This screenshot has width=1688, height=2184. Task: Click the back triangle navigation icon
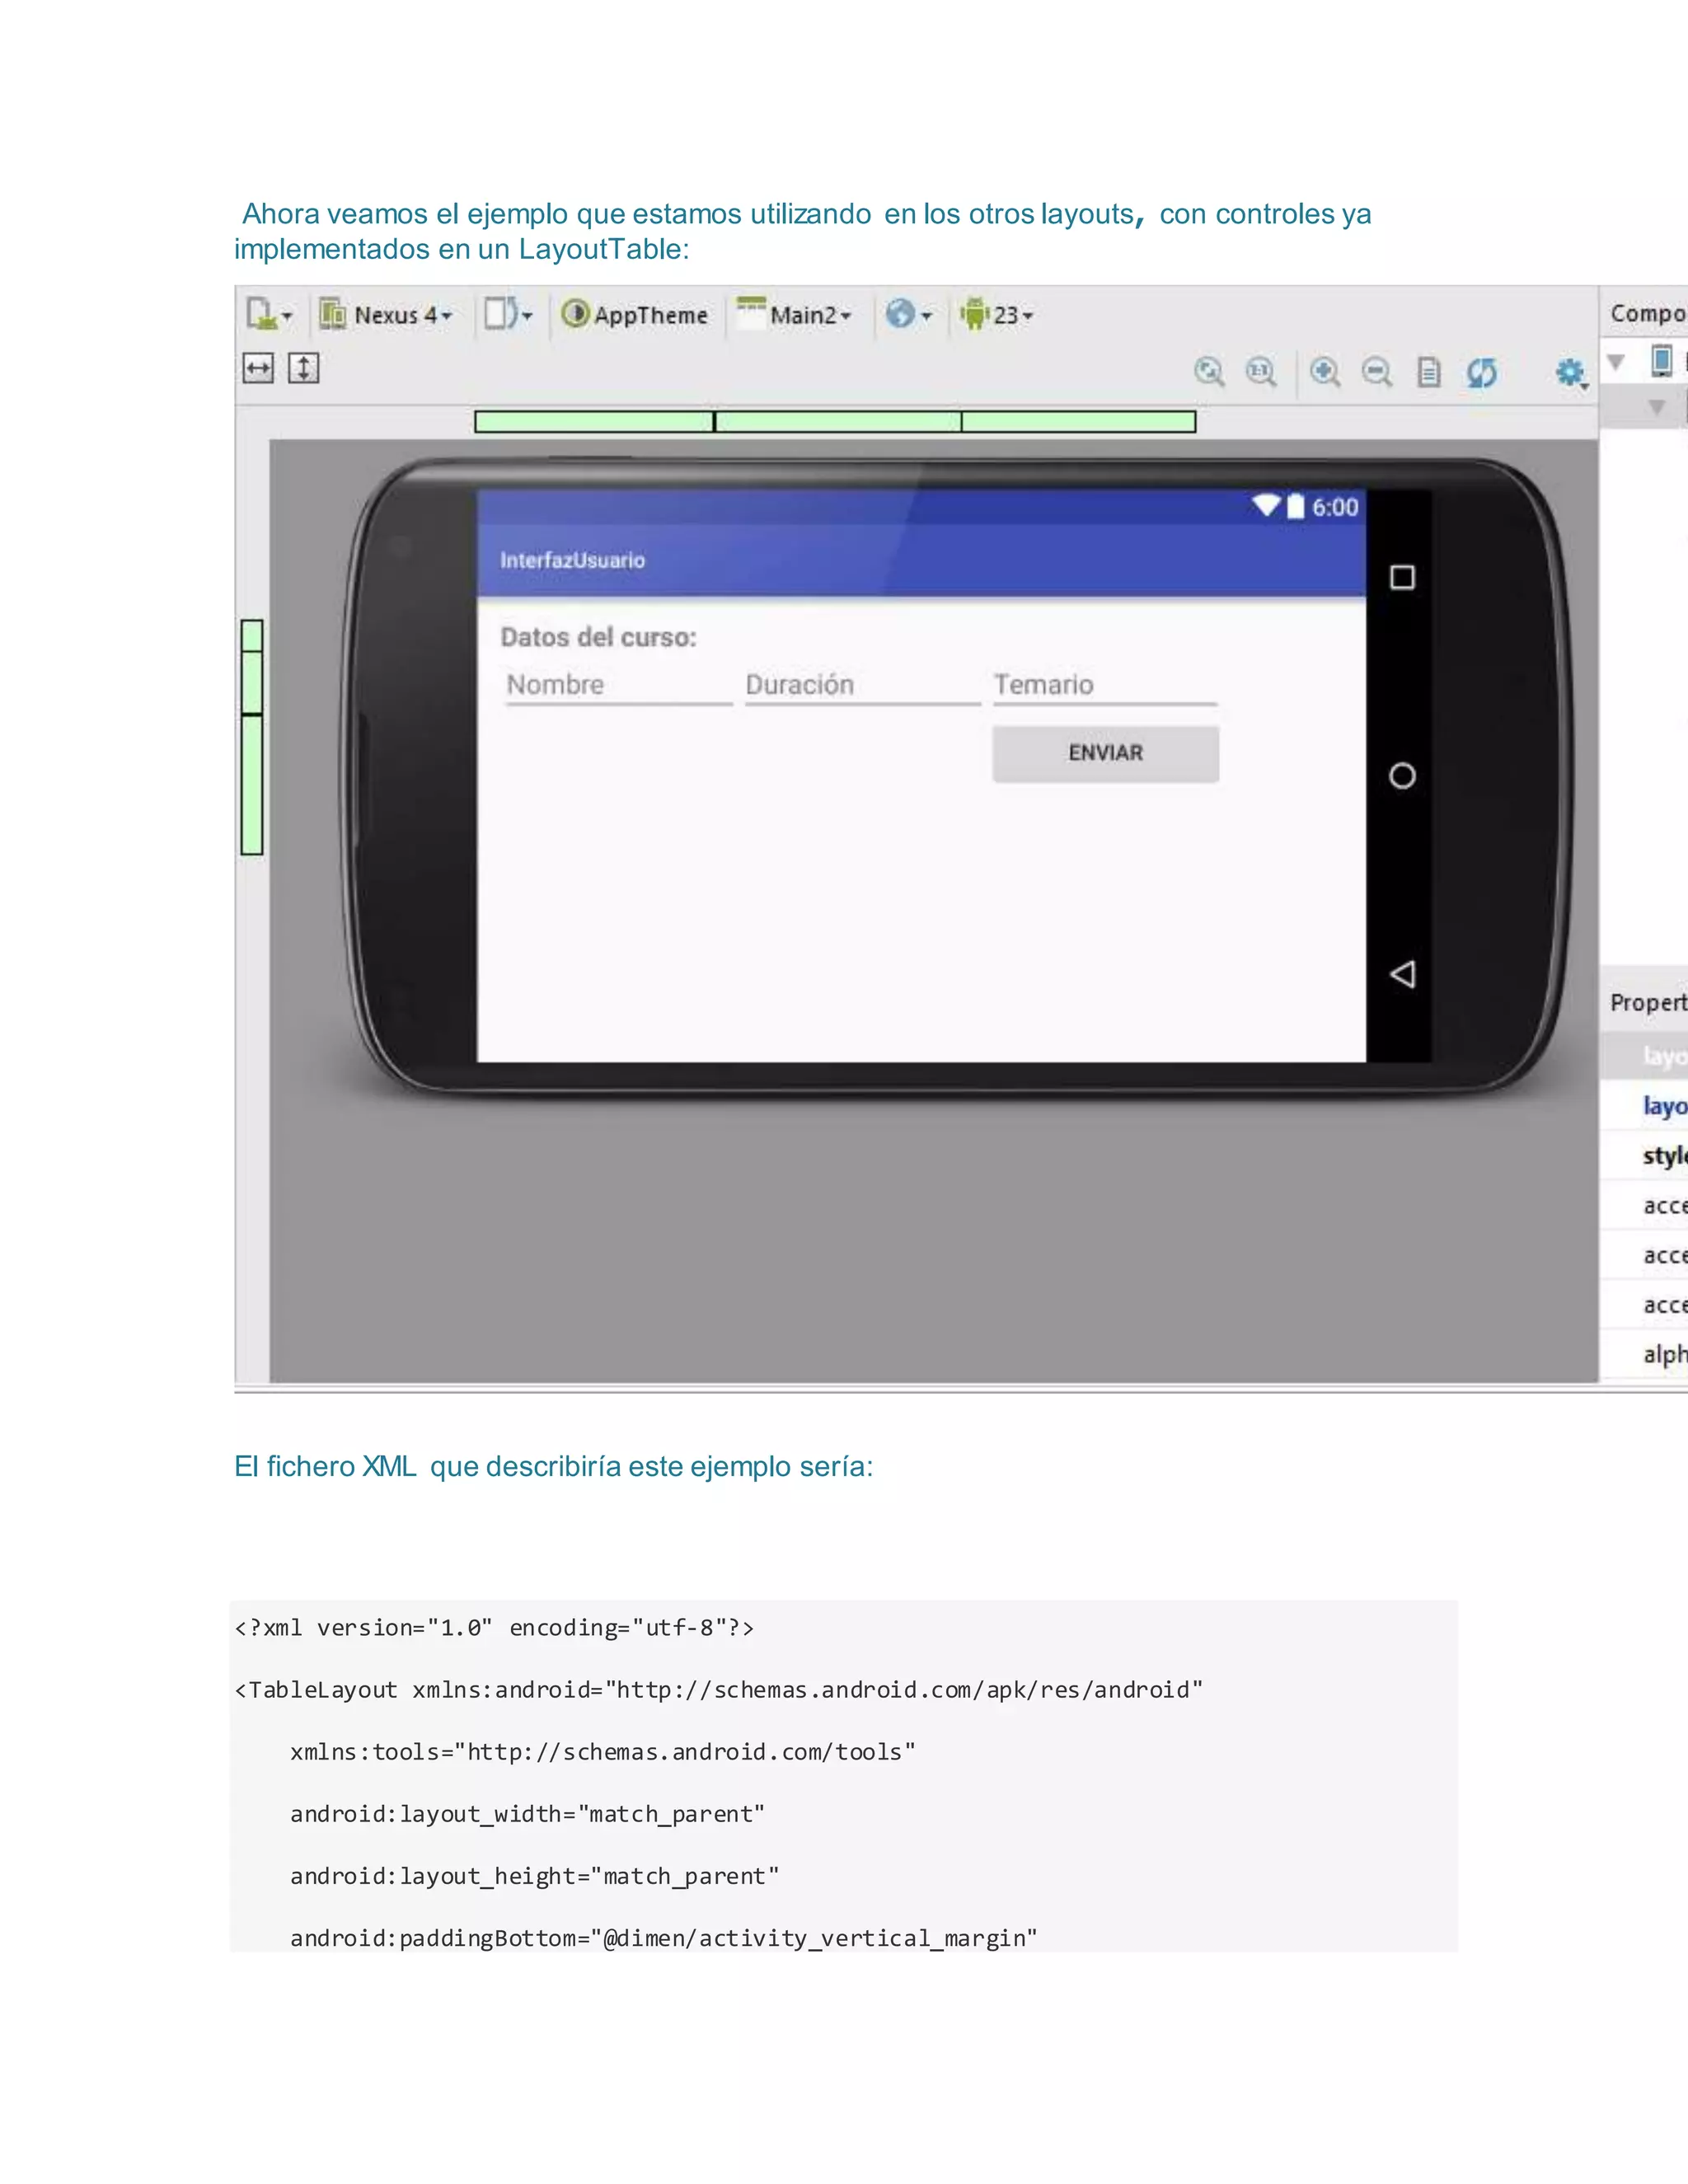coord(1402,974)
